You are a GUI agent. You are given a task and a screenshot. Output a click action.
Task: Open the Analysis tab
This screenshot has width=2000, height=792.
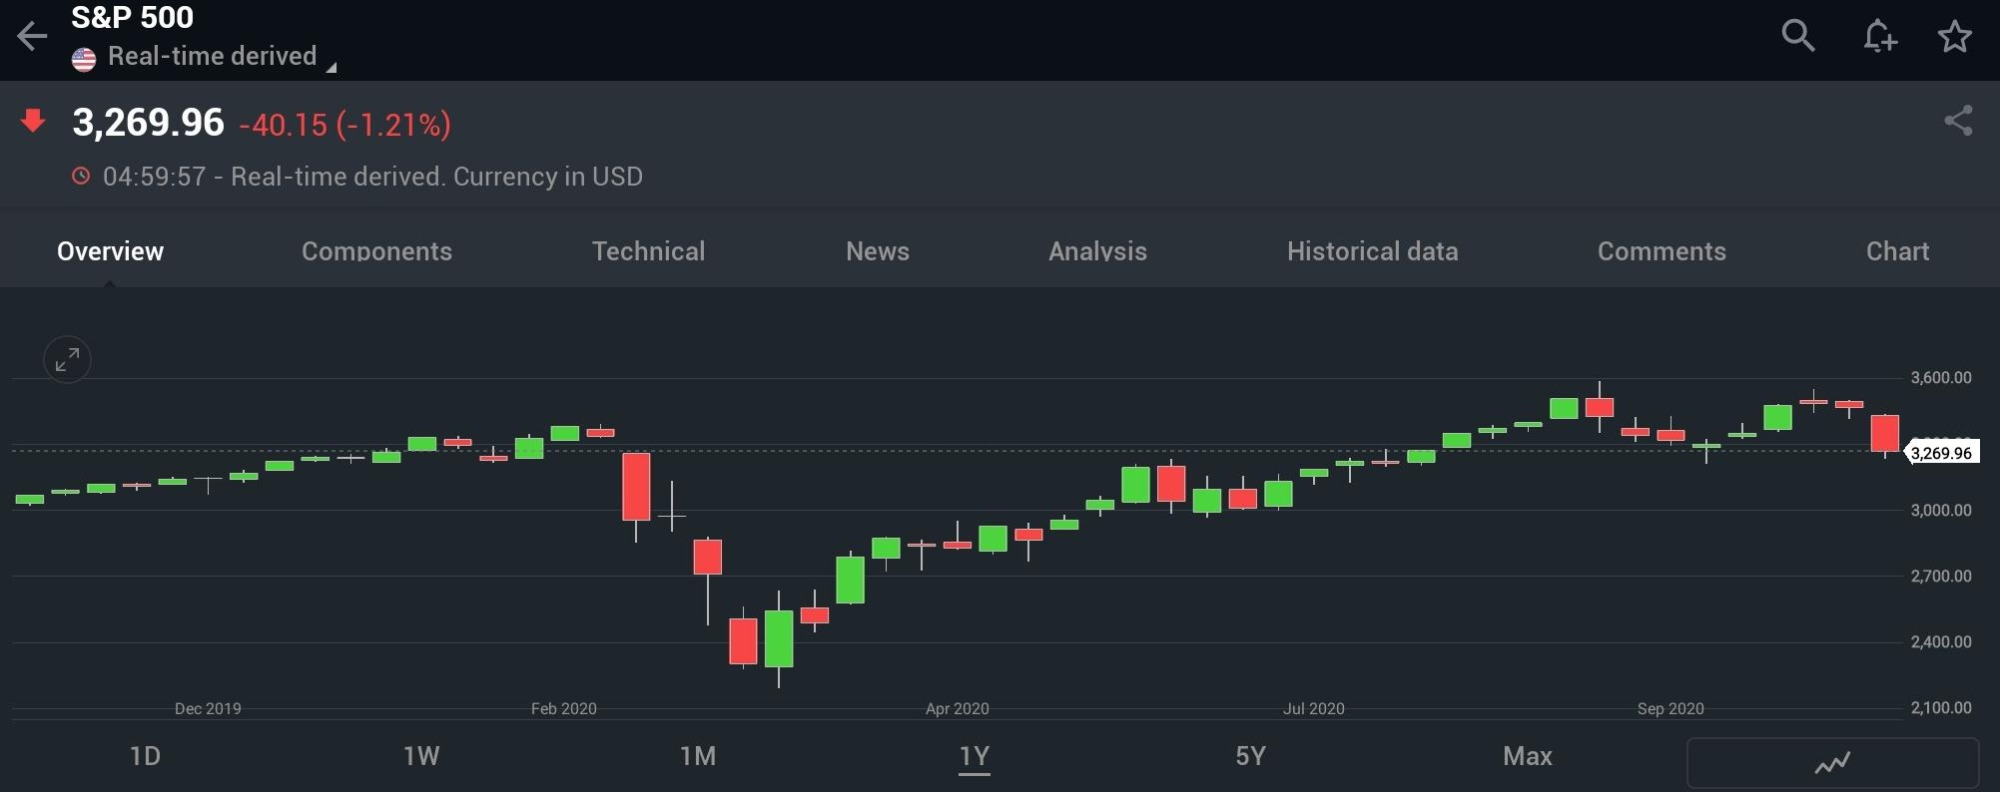[x=1098, y=251]
